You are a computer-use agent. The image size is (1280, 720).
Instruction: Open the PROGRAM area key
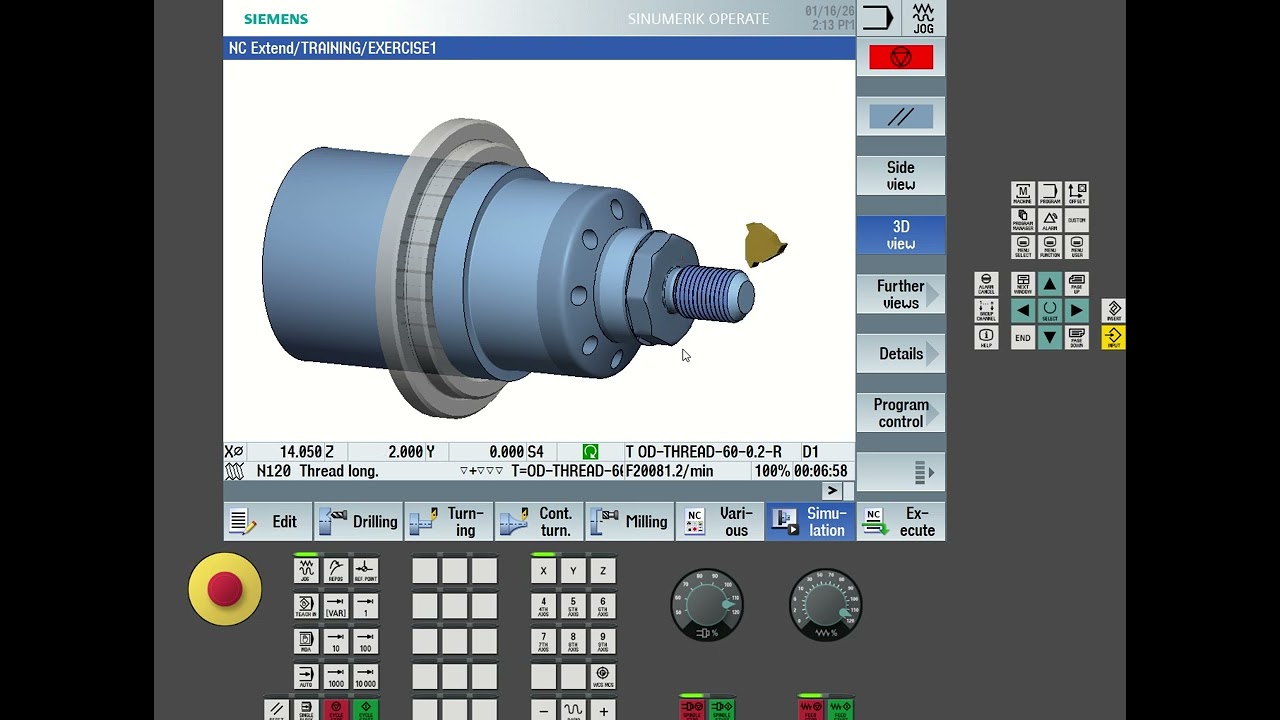pos(1050,193)
